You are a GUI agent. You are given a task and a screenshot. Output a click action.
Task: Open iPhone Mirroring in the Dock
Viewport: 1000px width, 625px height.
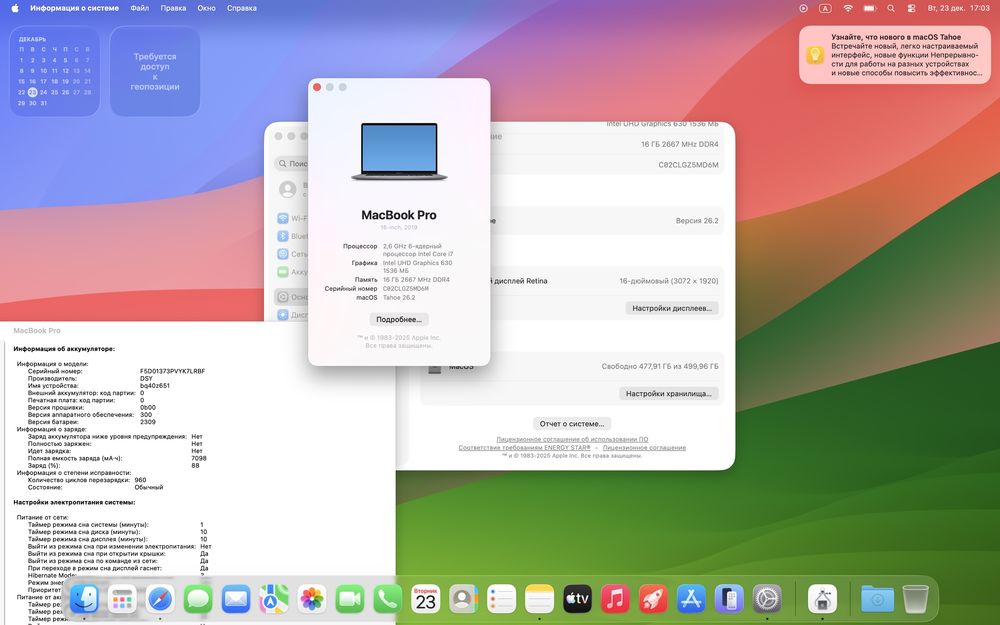click(x=729, y=599)
